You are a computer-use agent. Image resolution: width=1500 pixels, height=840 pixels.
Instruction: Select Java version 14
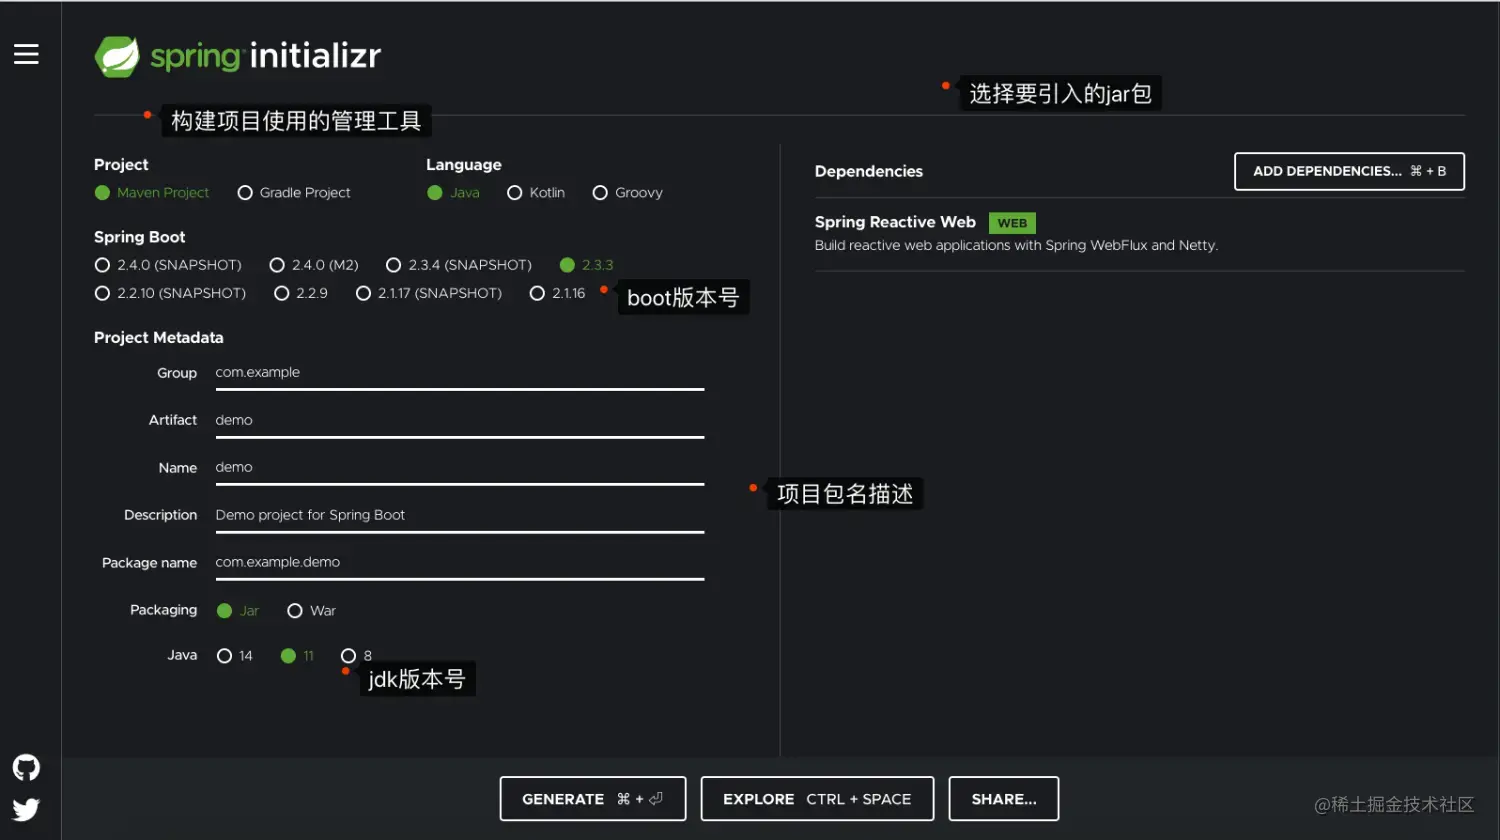pos(235,656)
